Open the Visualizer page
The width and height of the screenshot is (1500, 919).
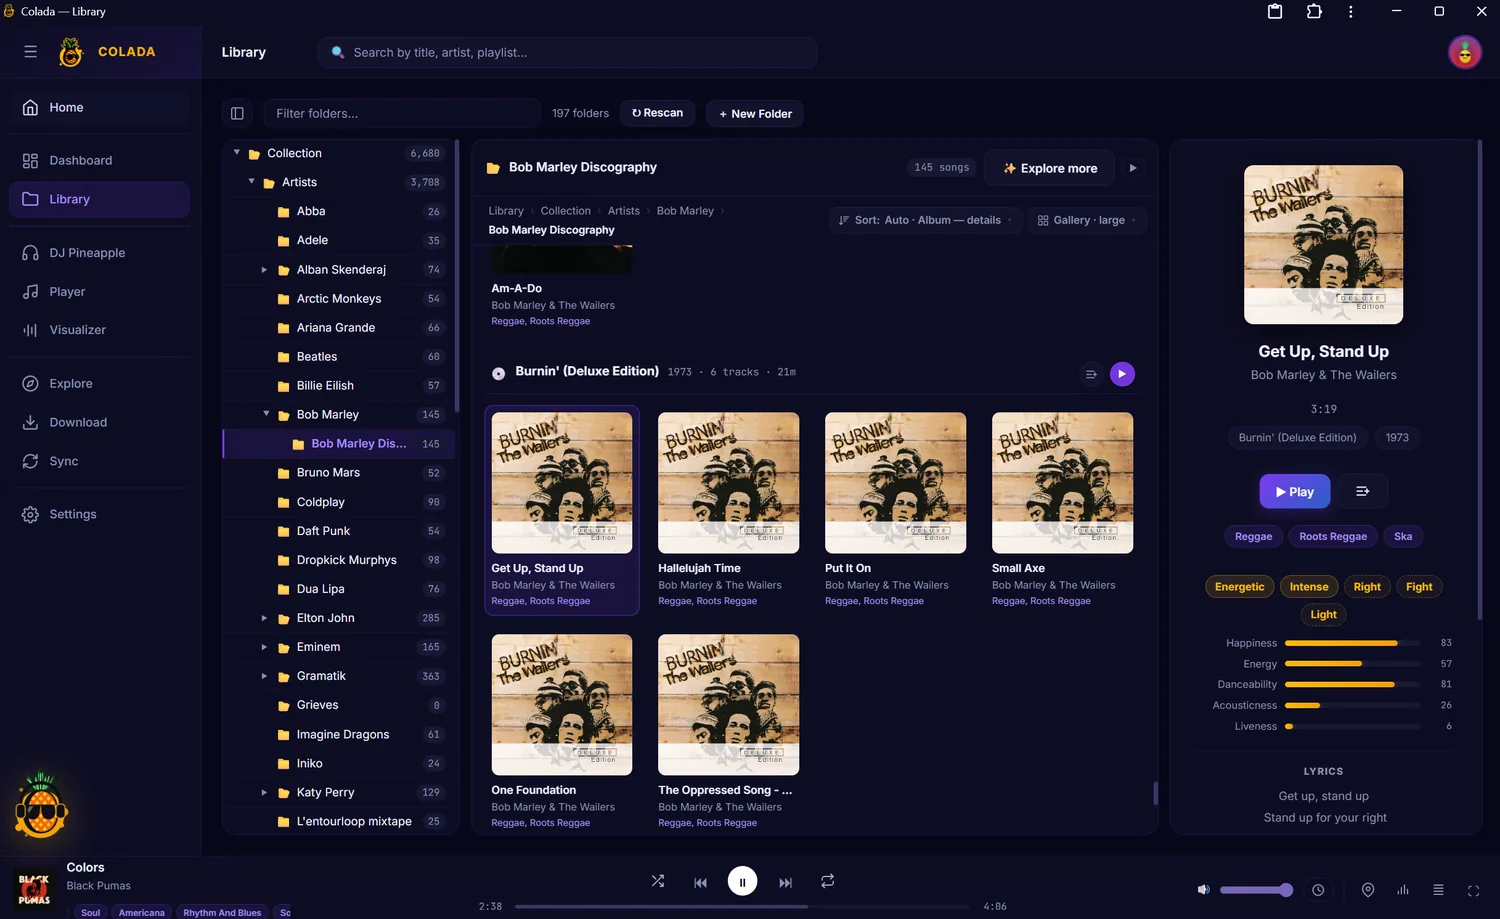tap(99, 330)
